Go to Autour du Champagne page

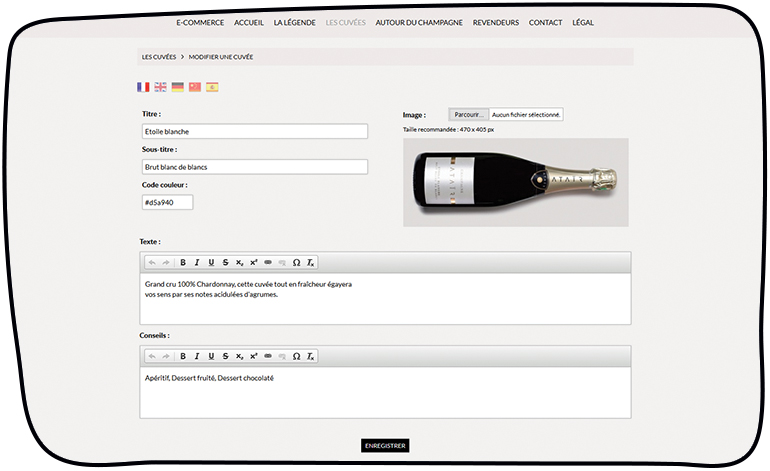[x=419, y=22]
